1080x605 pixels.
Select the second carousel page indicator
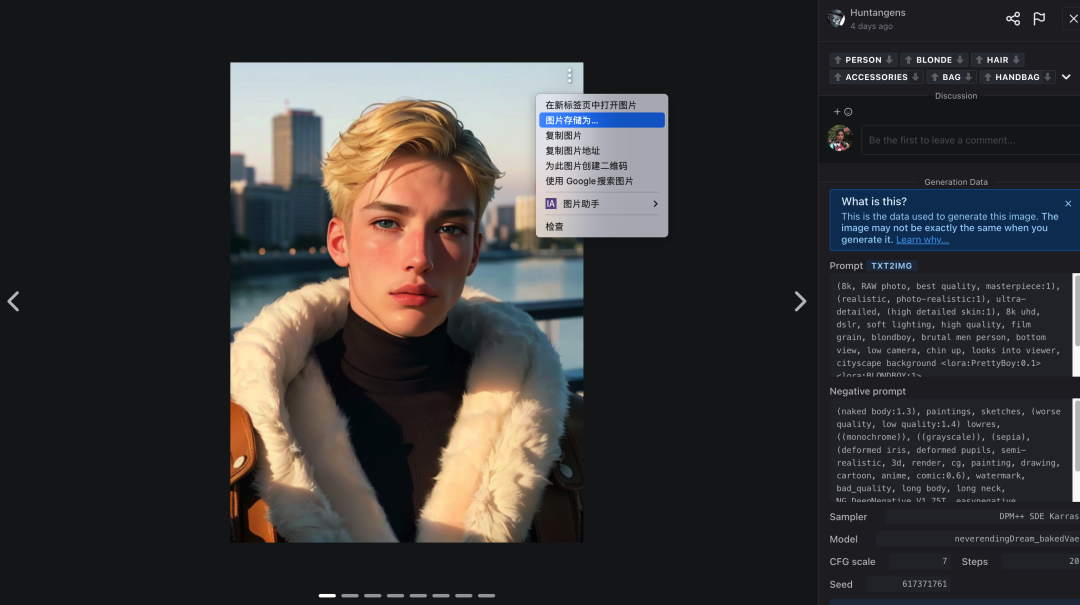pyautogui.click(x=350, y=595)
